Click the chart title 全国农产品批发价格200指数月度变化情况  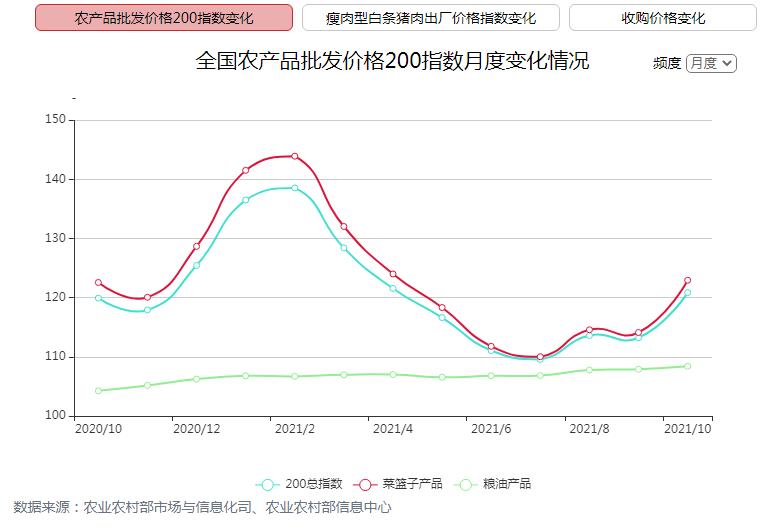pyautogui.click(x=392, y=61)
